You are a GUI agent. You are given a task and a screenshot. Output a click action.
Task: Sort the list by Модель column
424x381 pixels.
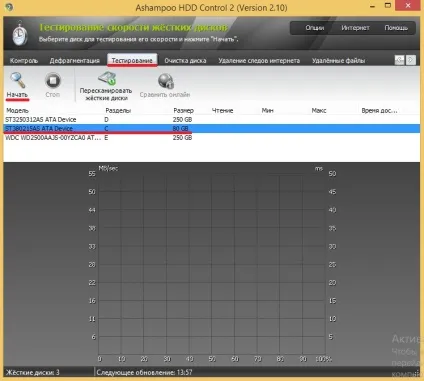click(18, 110)
